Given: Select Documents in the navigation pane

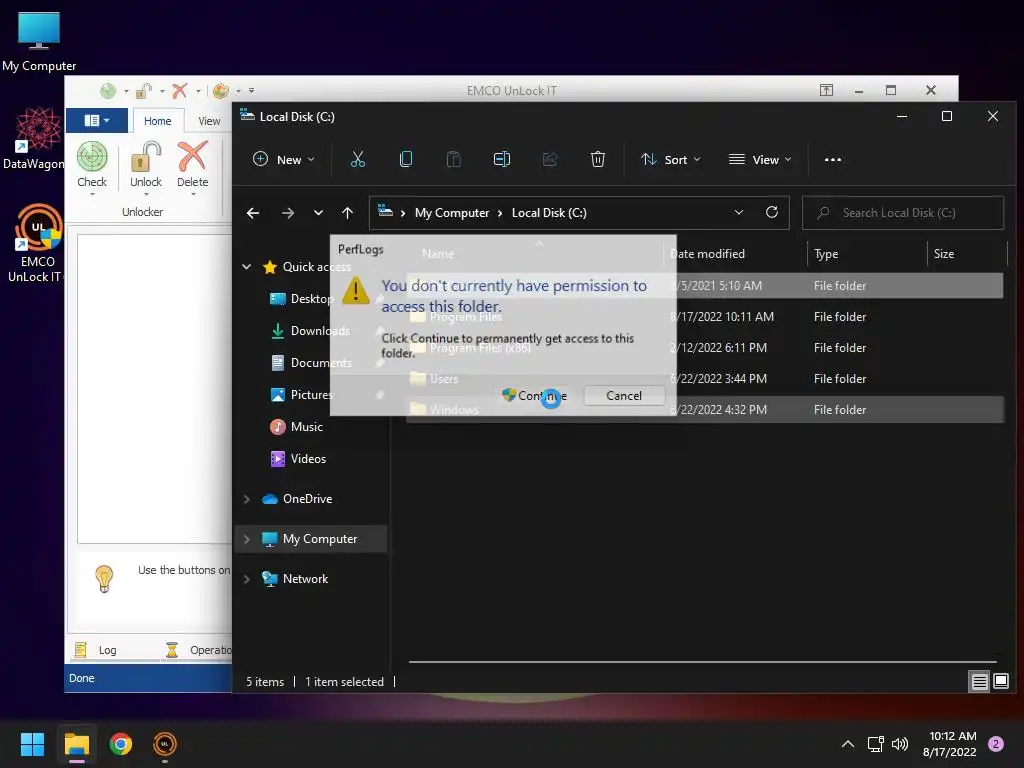Looking at the screenshot, I should [312, 362].
